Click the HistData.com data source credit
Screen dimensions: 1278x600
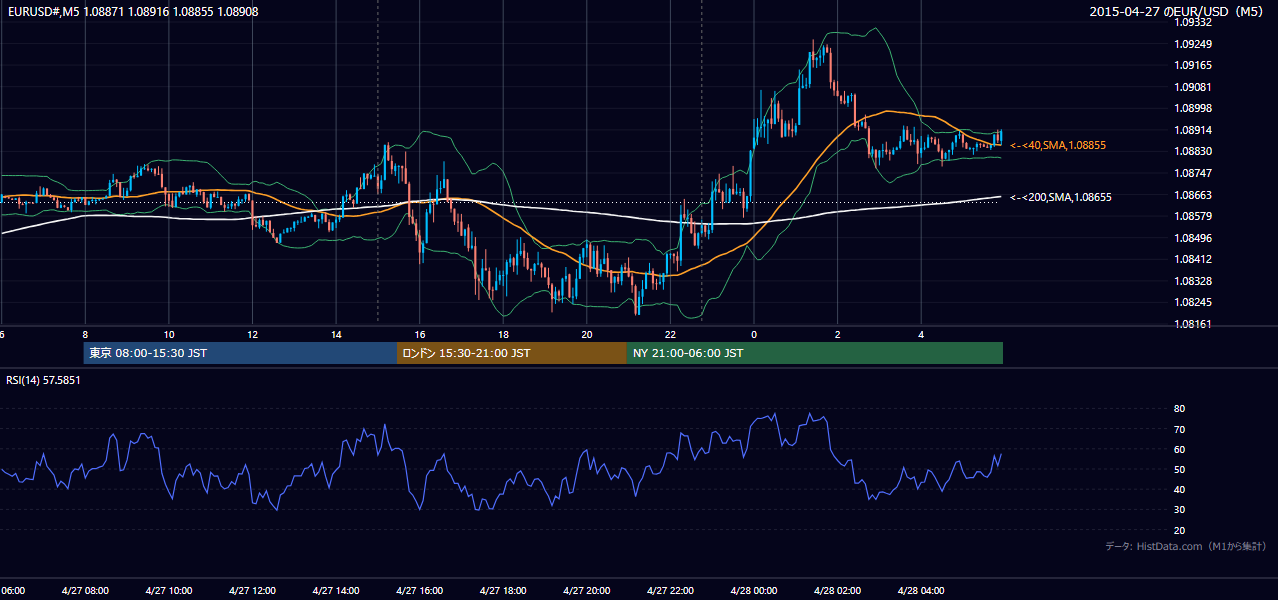[x=1186, y=546]
